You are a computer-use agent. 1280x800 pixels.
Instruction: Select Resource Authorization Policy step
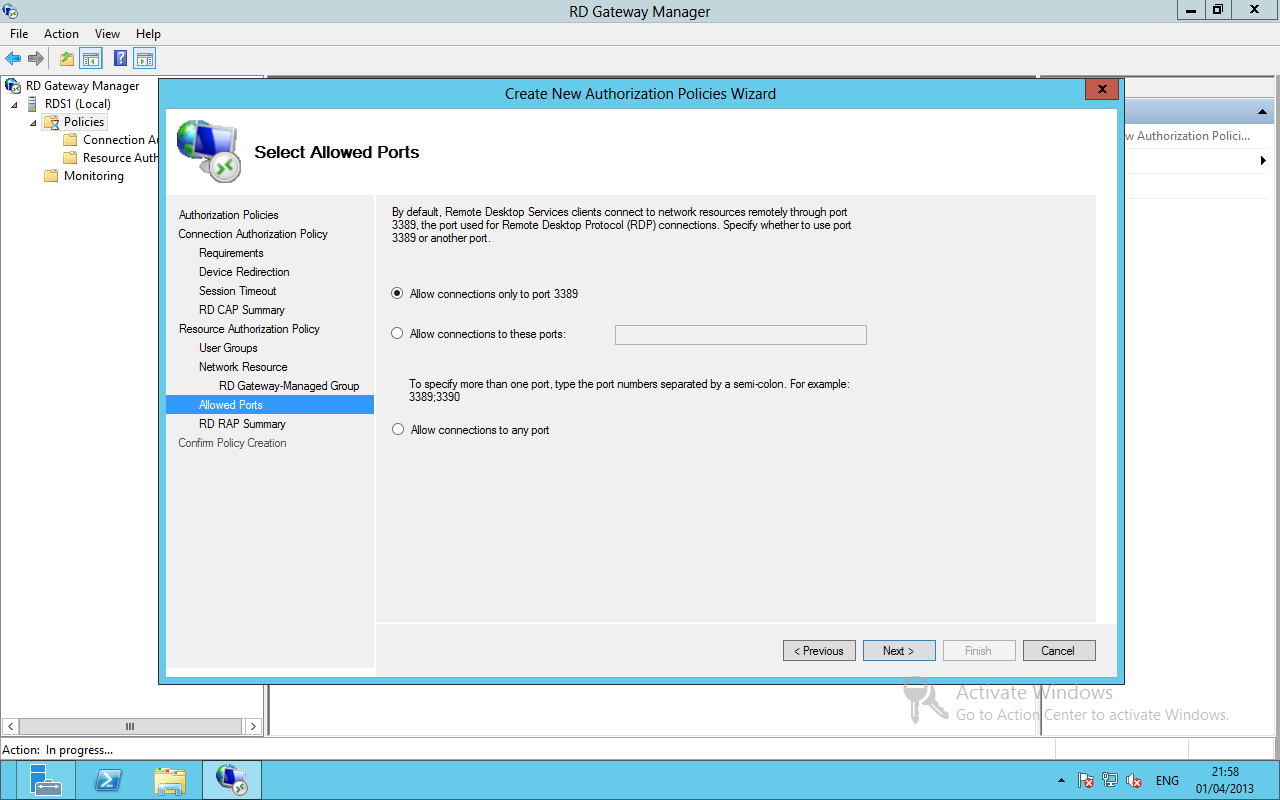[x=249, y=329]
